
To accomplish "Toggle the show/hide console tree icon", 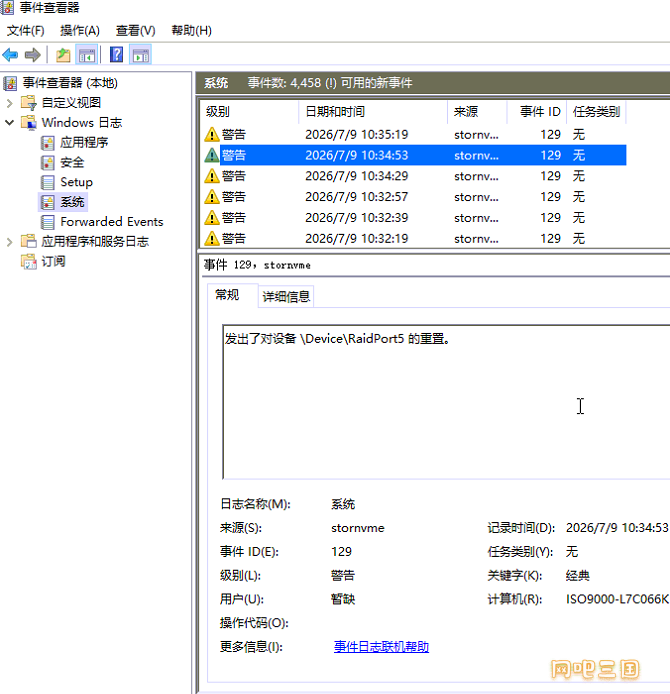I will click(87, 55).
